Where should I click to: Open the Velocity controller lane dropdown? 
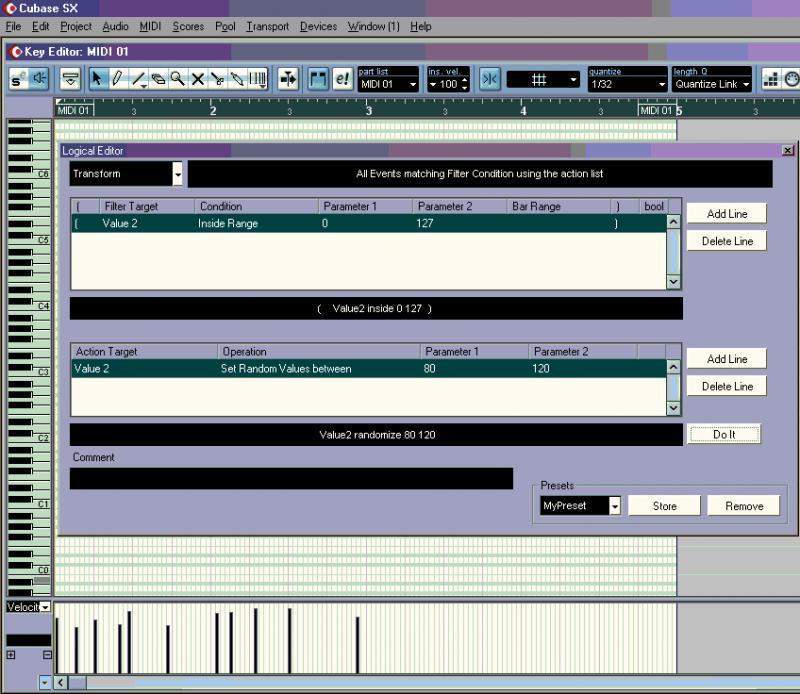tap(45, 607)
